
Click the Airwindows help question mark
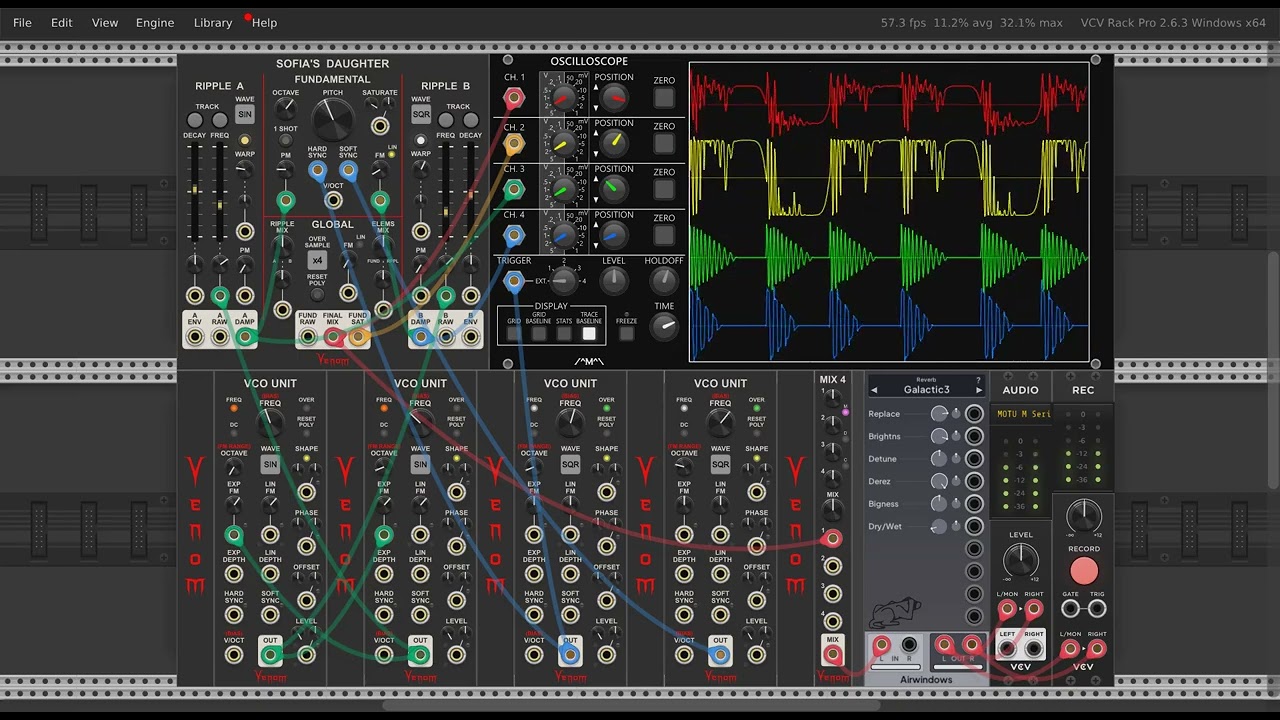point(978,380)
